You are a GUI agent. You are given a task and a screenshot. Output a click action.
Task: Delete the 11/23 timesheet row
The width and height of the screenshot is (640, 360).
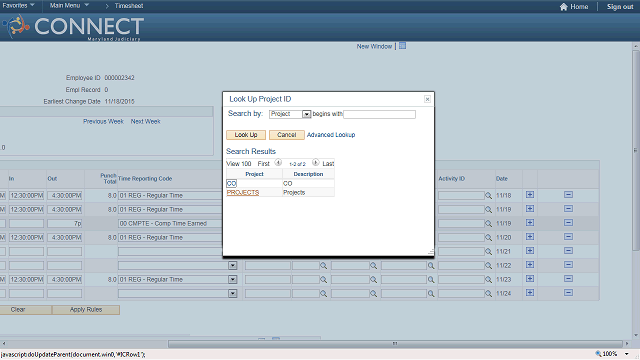pos(568,279)
